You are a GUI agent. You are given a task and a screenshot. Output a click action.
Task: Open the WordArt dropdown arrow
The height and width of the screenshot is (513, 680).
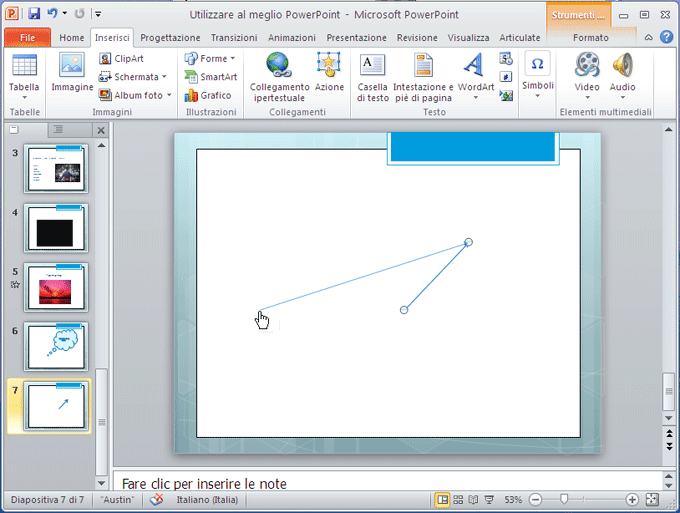475,98
